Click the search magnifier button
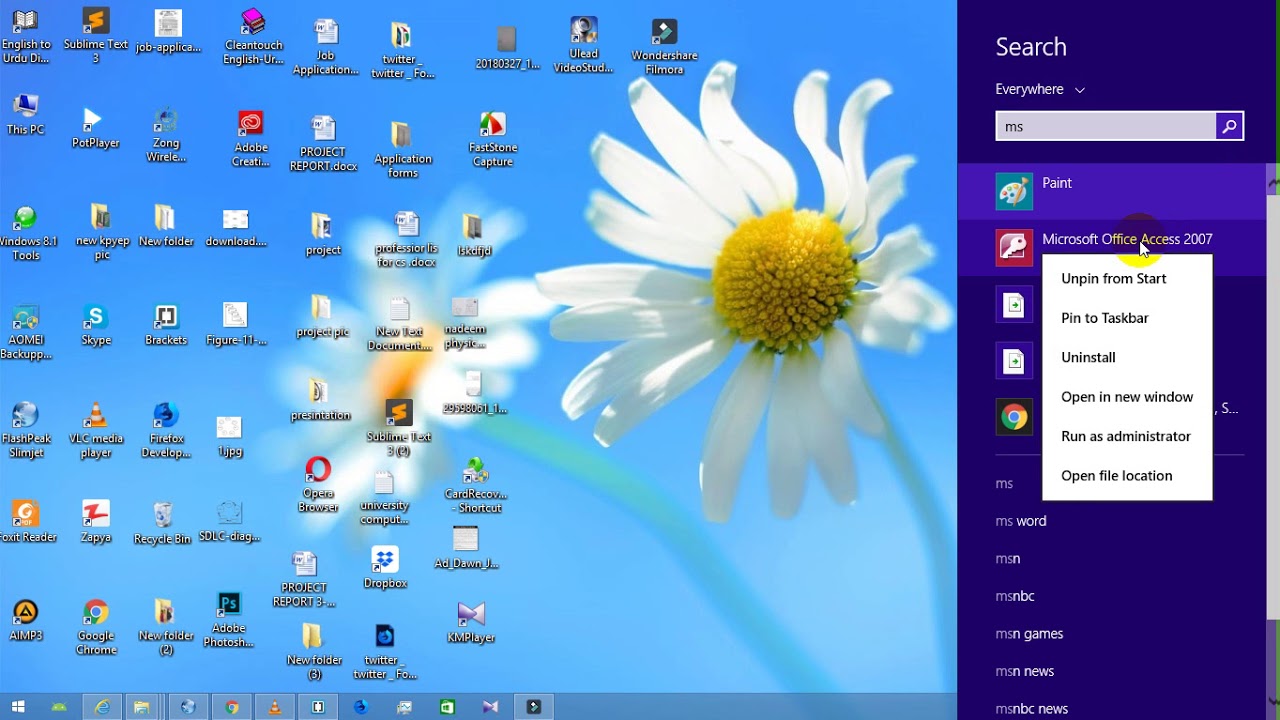1280x720 pixels. click(1229, 126)
